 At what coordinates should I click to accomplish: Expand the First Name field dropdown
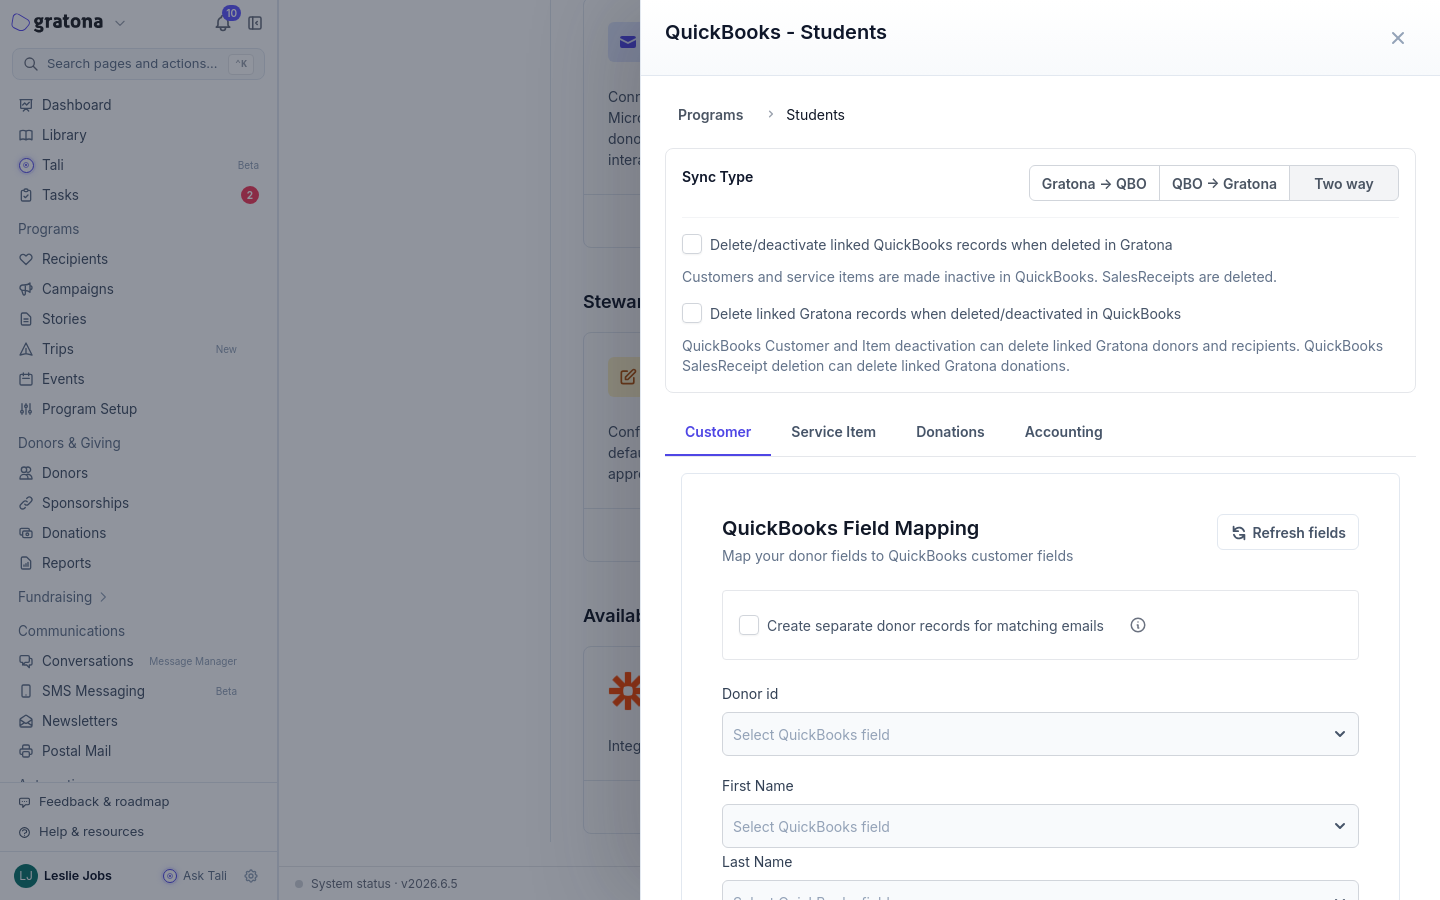pyautogui.click(x=1040, y=826)
